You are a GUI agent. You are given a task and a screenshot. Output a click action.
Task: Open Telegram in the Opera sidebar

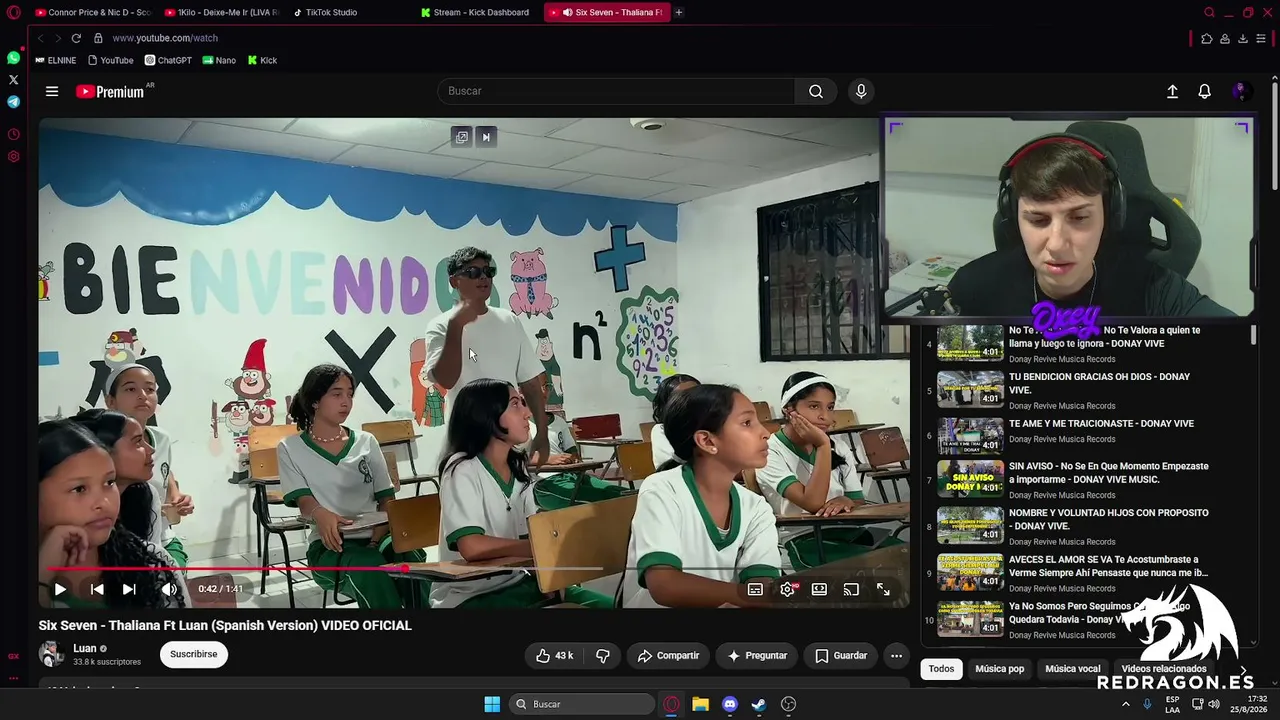point(13,102)
